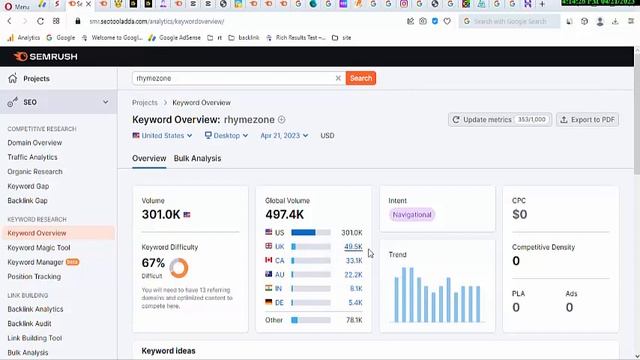Open the Easy Setup menu icon
This screenshot has height=360, width=640.
(x=631, y=21)
